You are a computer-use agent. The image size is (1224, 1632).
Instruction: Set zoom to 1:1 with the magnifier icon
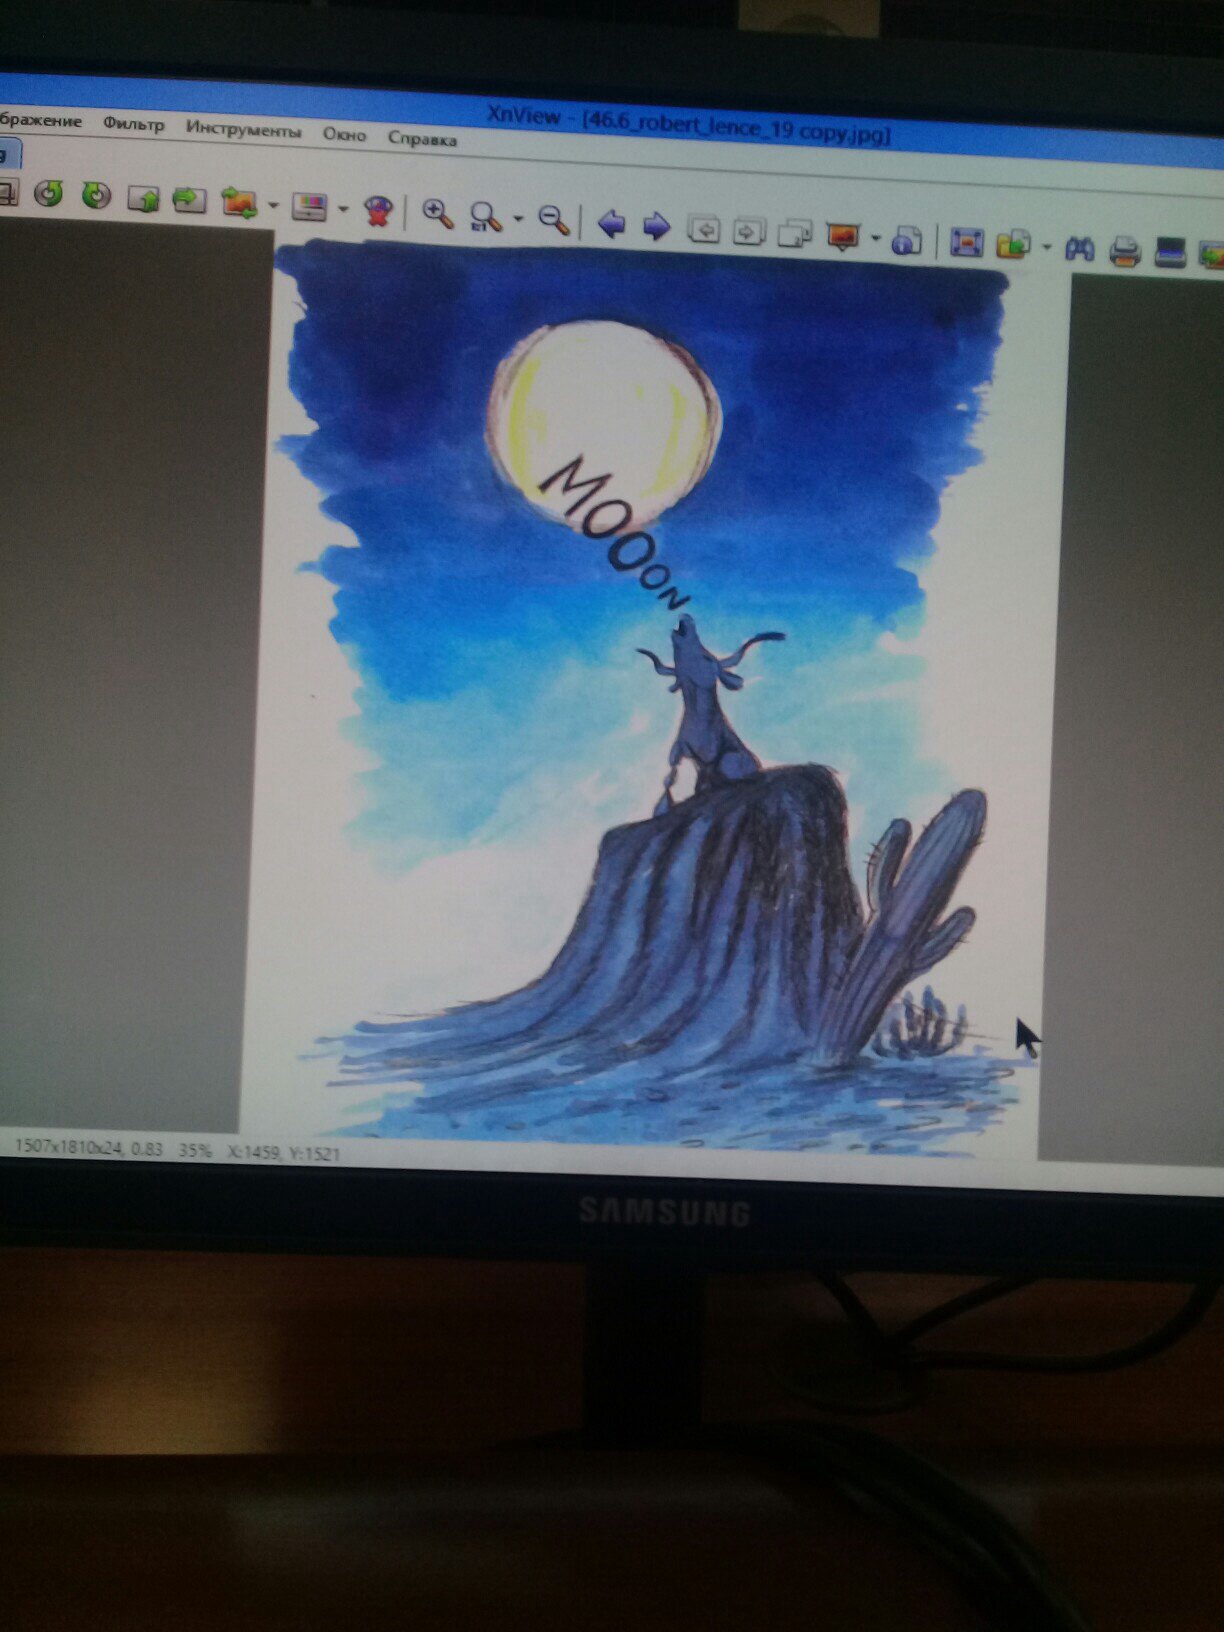click(x=486, y=216)
